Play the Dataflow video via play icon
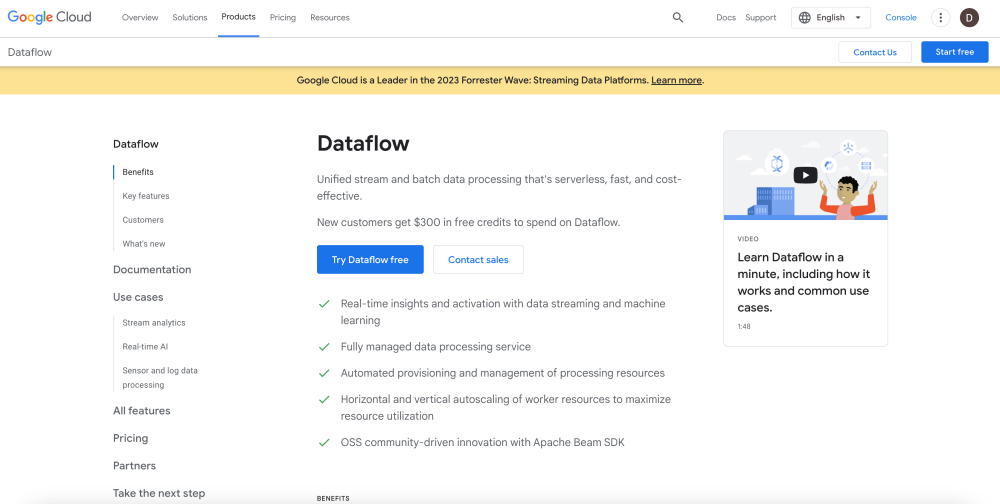The height and width of the screenshot is (504, 1000). tap(805, 175)
